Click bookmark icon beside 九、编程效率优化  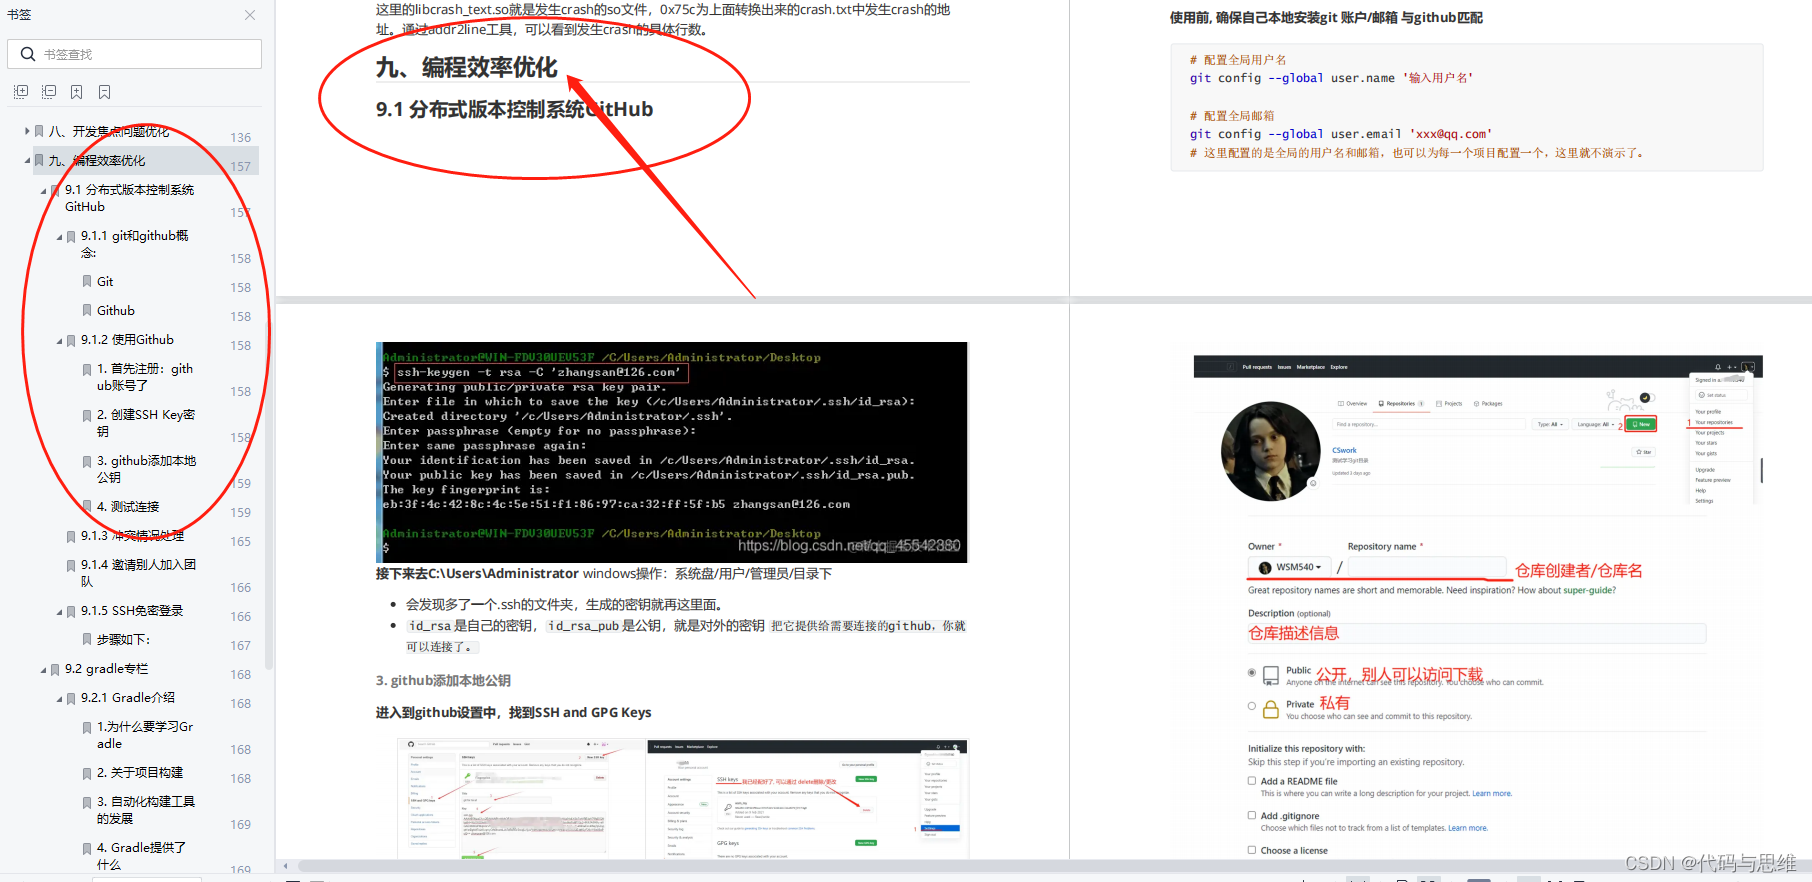pos(39,160)
